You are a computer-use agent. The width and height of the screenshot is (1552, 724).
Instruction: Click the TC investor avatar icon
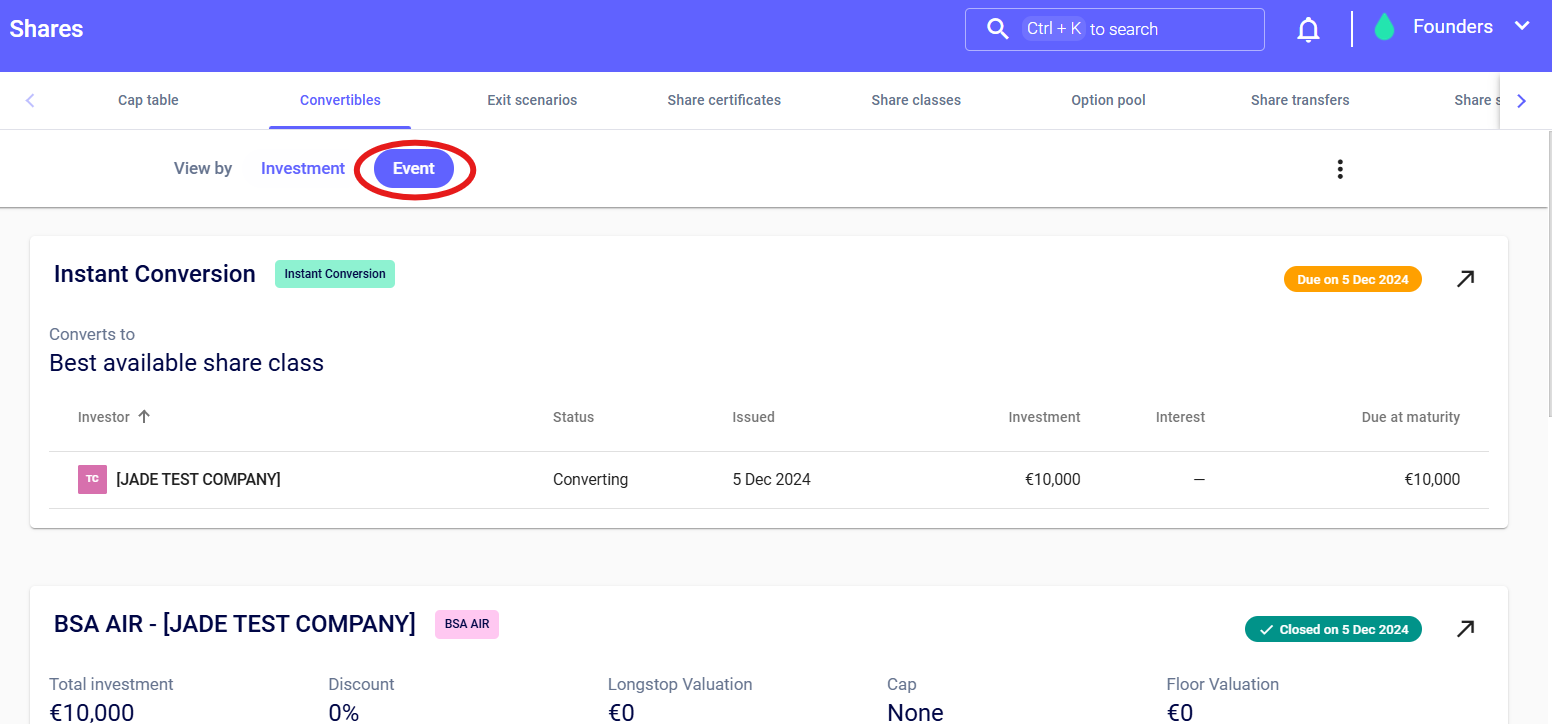[x=92, y=480]
